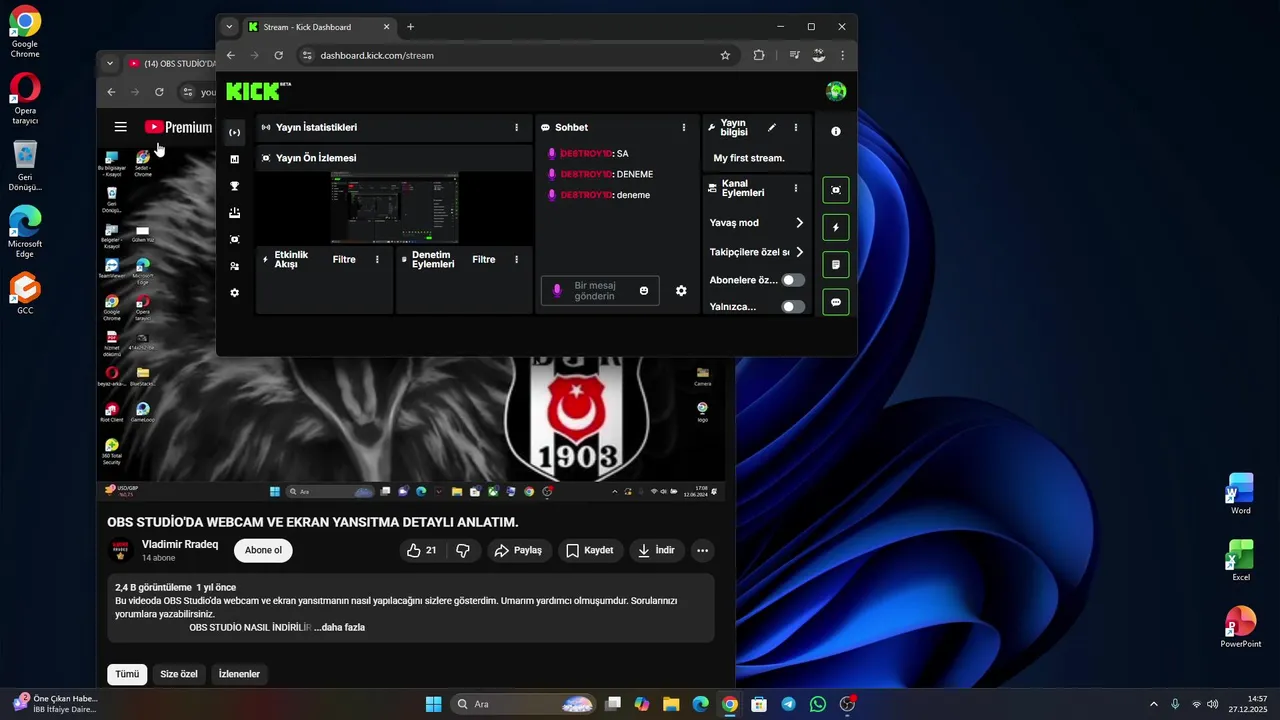
Task: Open Vladimir Rradeq channel name
Action: 180,544
